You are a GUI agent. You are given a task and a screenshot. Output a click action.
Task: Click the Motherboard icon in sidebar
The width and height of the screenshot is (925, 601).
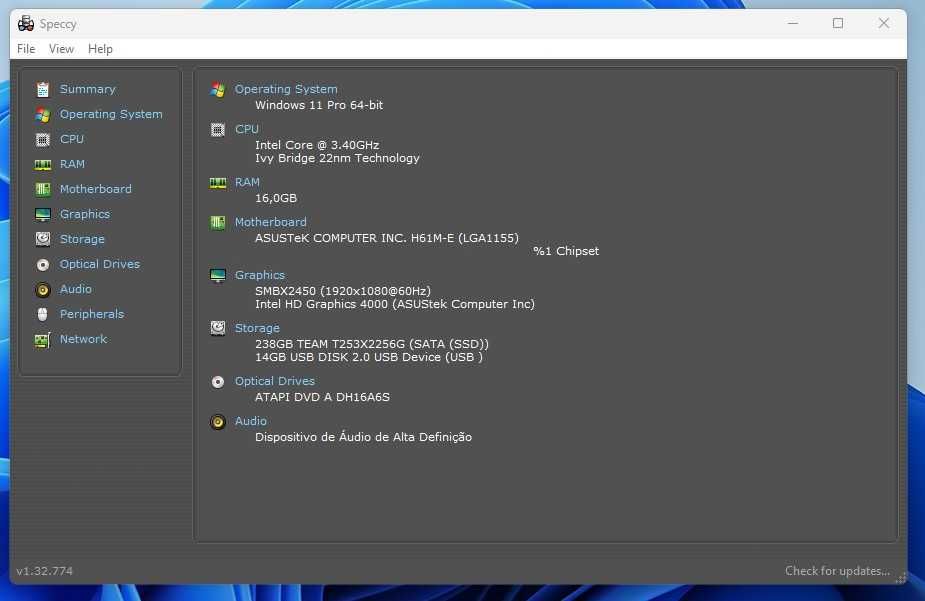[42, 189]
